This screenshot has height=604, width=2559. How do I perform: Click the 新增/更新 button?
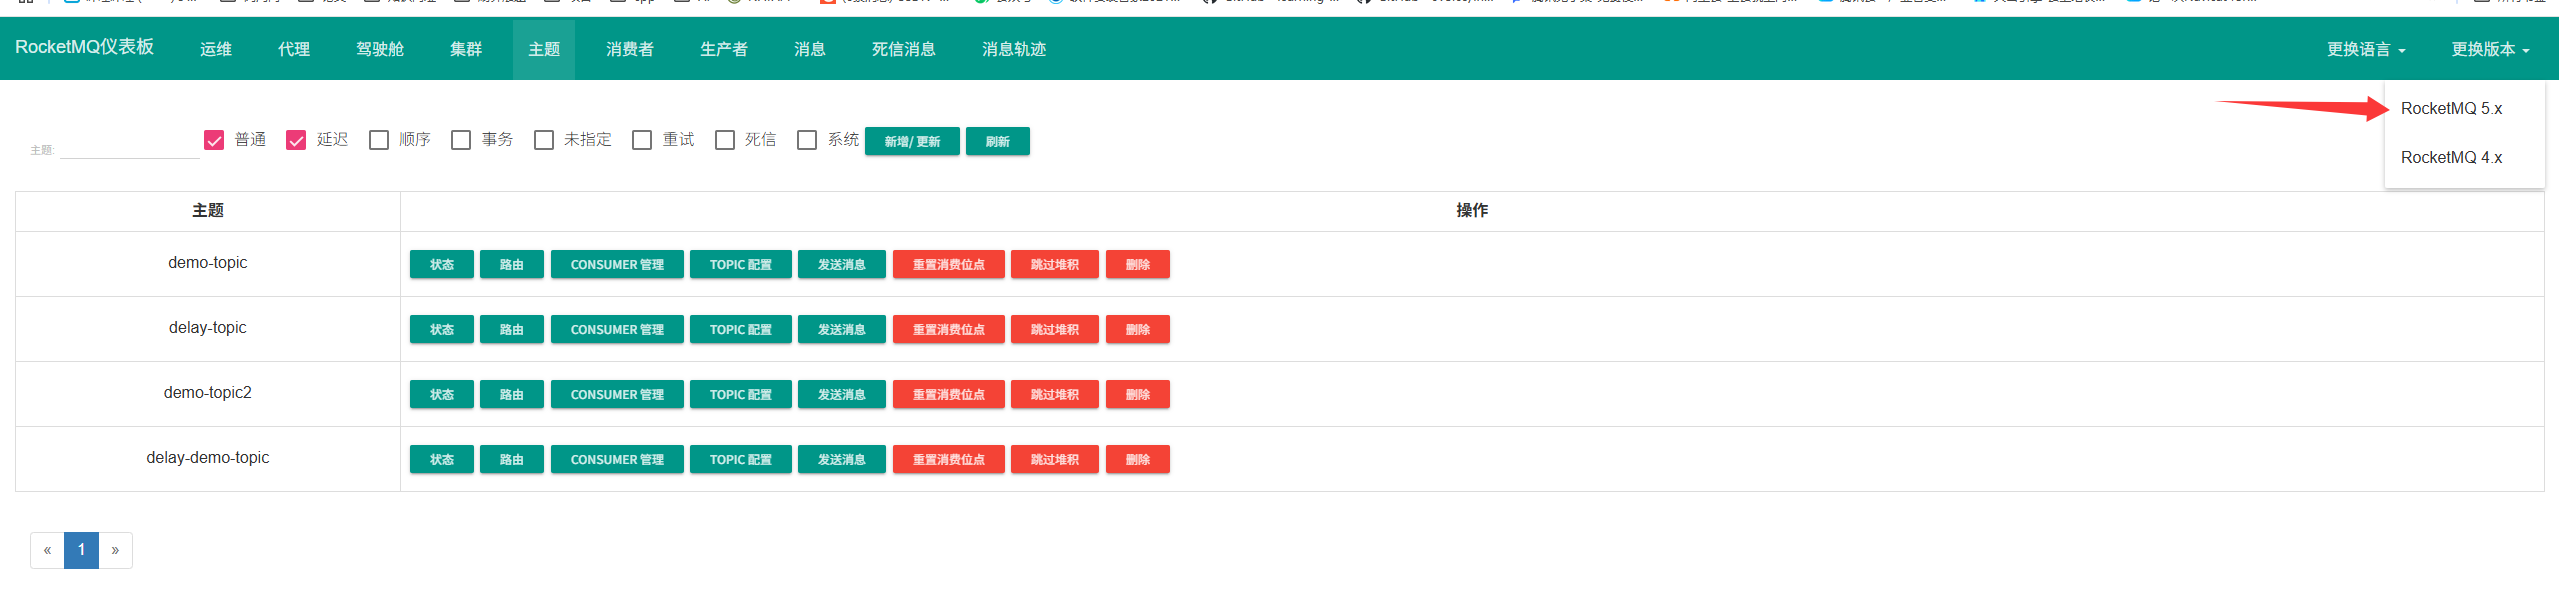click(912, 141)
